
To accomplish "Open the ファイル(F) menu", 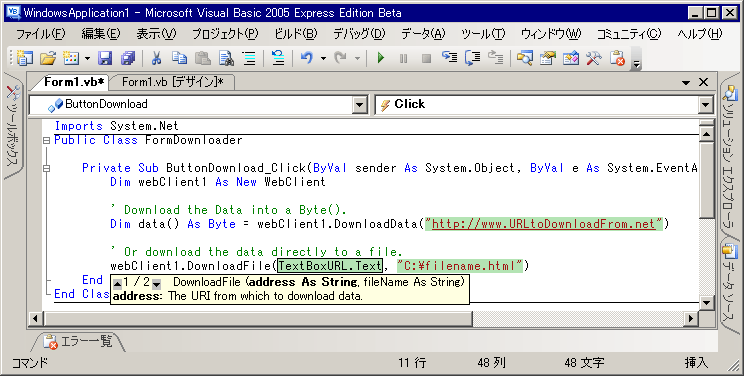I will [x=41, y=34].
